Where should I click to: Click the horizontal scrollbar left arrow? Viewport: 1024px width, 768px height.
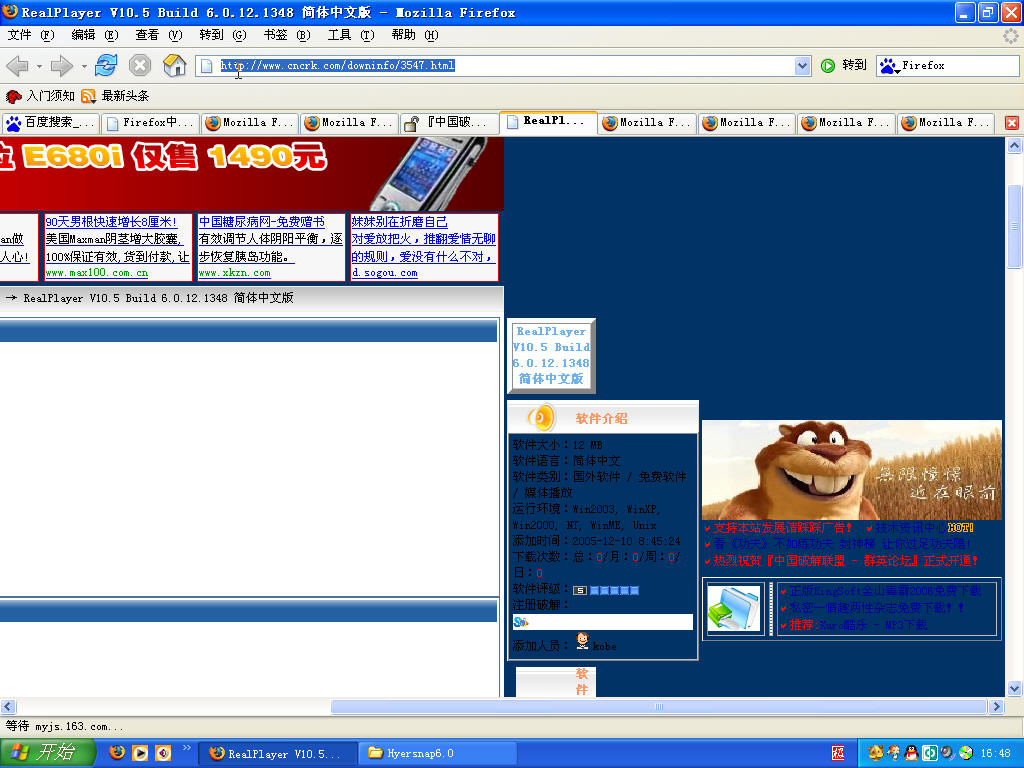coord(8,706)
